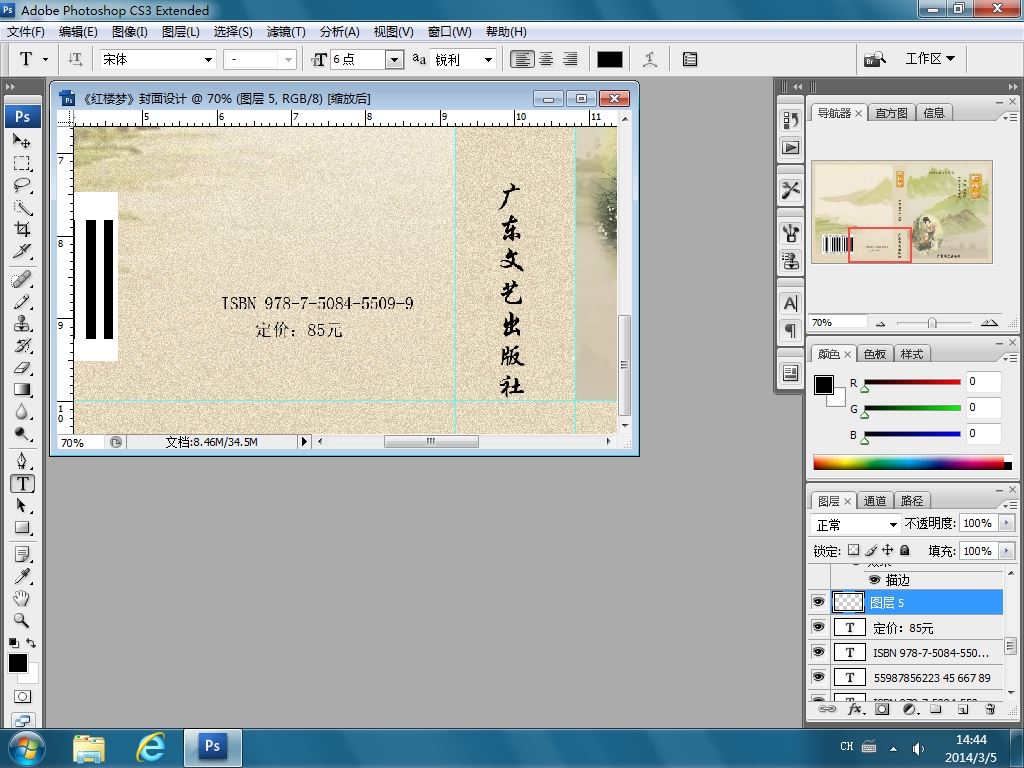Select the Clone Stamp tool

tap(22, 323)
